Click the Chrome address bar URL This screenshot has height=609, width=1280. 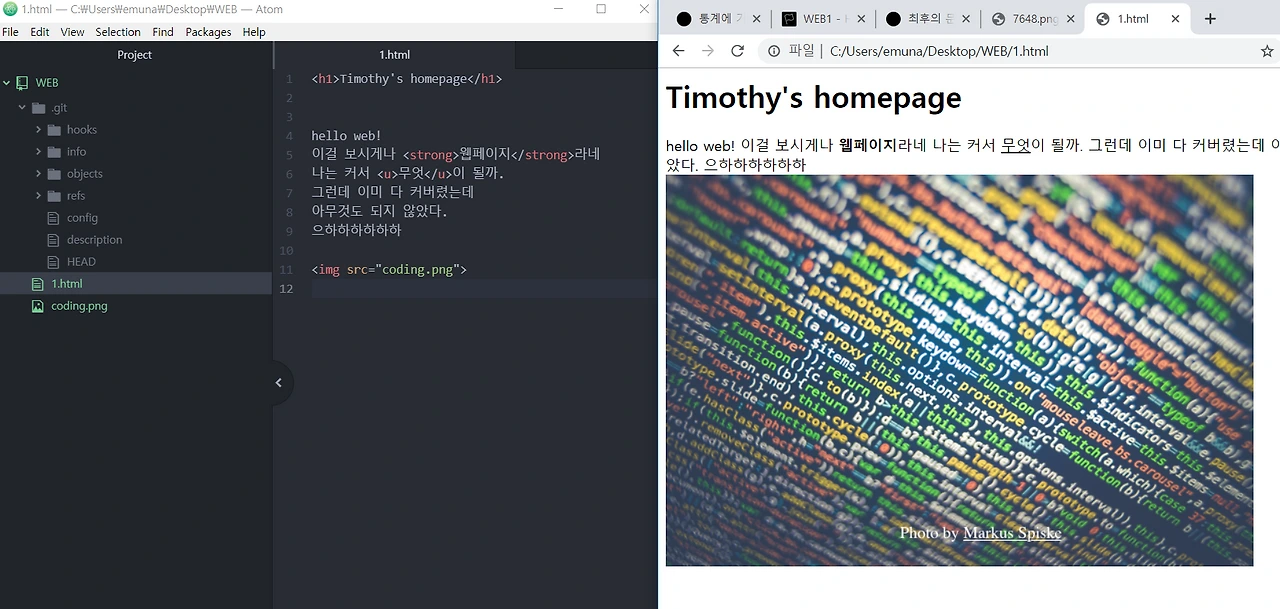(x=939, y=51)
